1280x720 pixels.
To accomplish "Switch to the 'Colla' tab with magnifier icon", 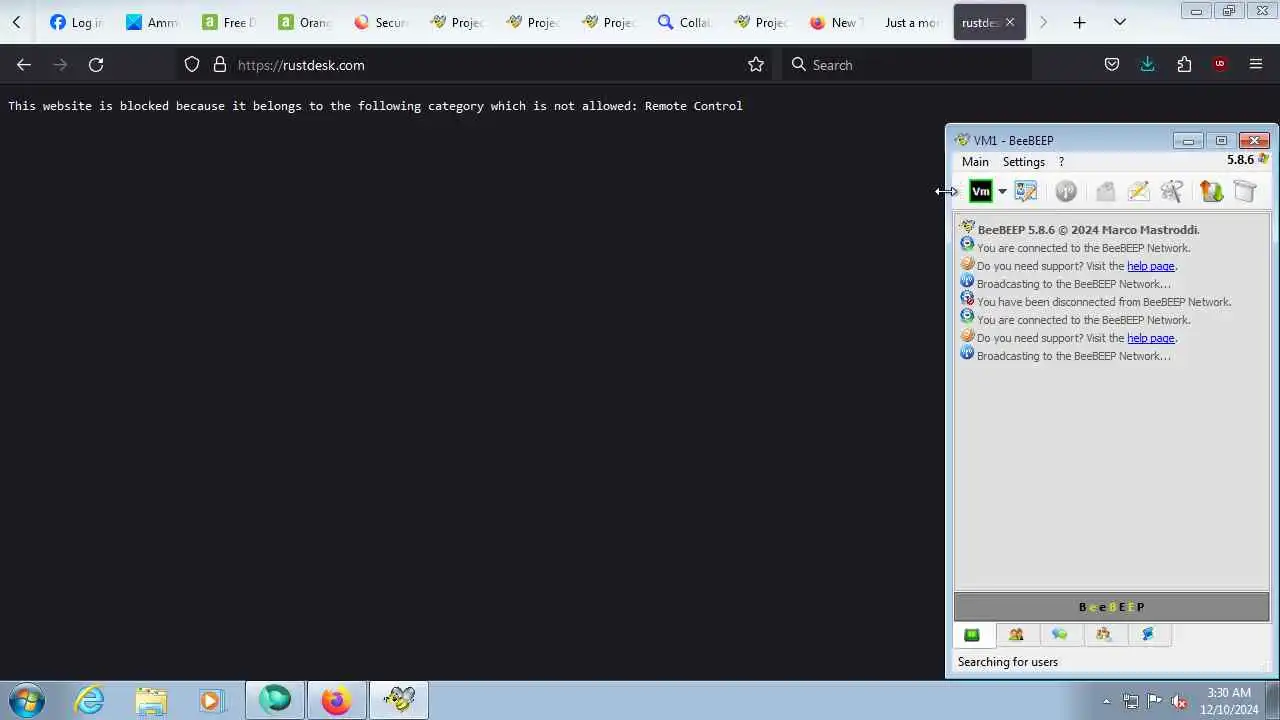I will click(684, 22).
